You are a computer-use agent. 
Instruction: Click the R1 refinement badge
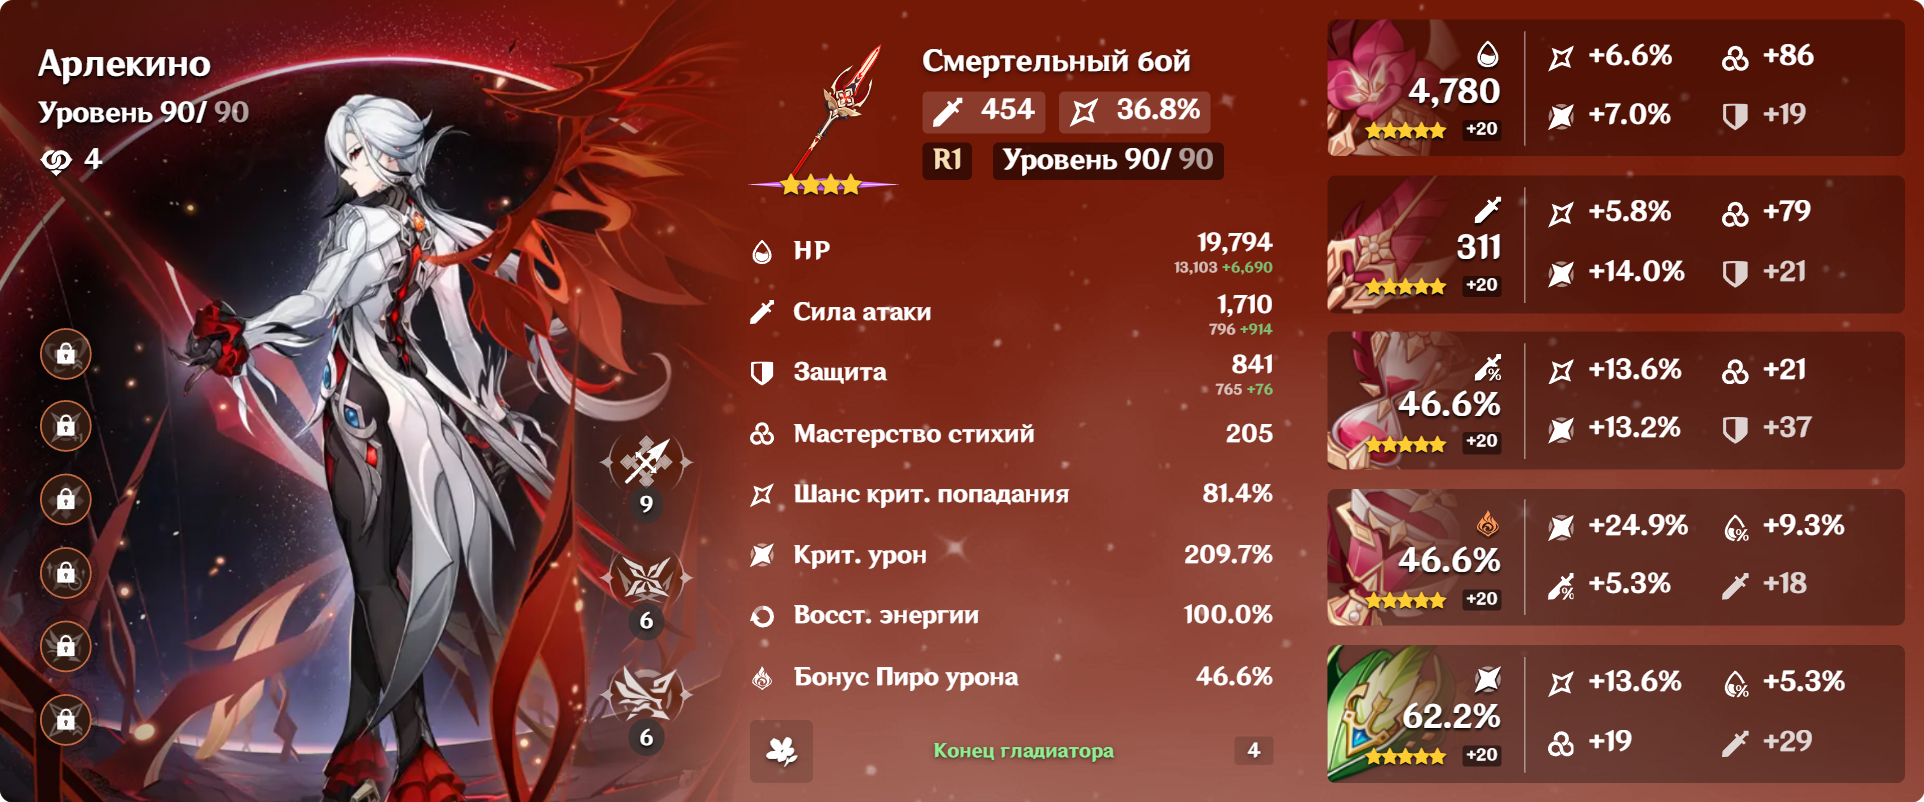(x=947, y=160)
